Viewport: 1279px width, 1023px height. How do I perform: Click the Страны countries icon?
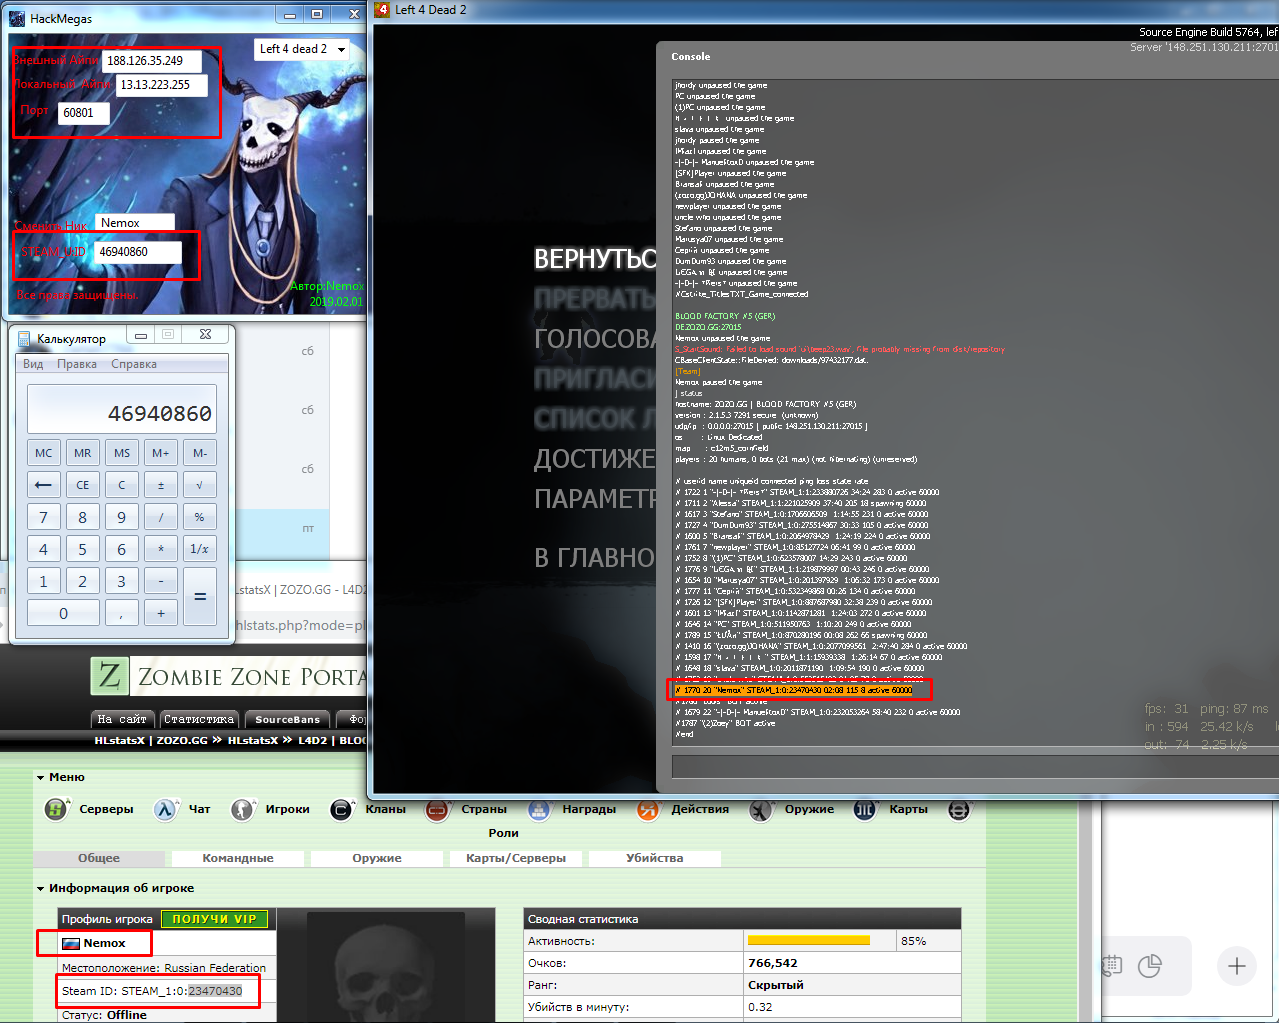437,809
